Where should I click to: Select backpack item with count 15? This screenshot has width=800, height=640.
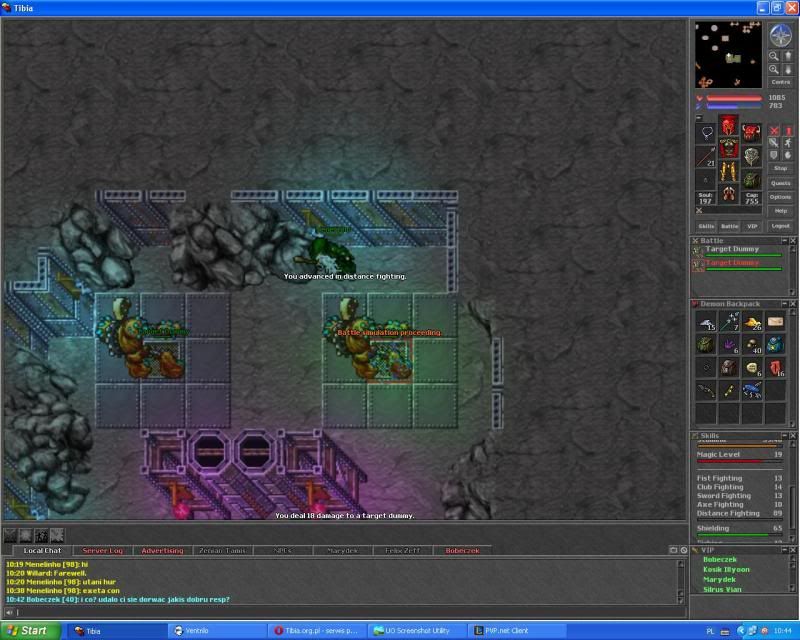coord(706,322)
